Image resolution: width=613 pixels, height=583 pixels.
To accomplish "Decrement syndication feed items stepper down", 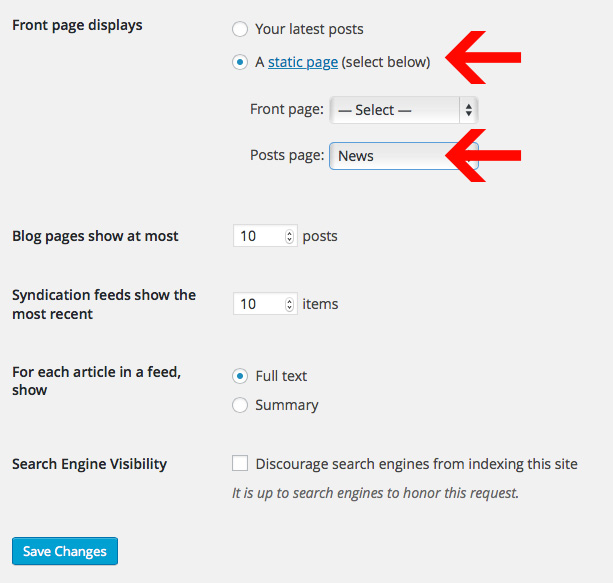I will click(x=290, y=309).
